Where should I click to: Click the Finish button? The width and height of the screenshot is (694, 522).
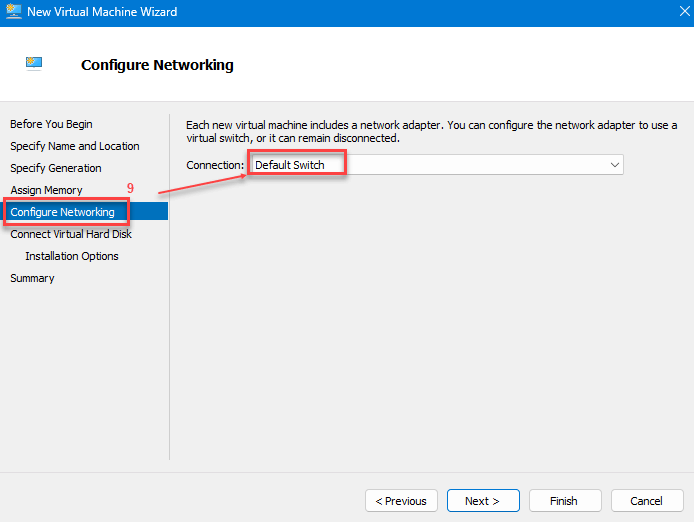click(565, 501)
